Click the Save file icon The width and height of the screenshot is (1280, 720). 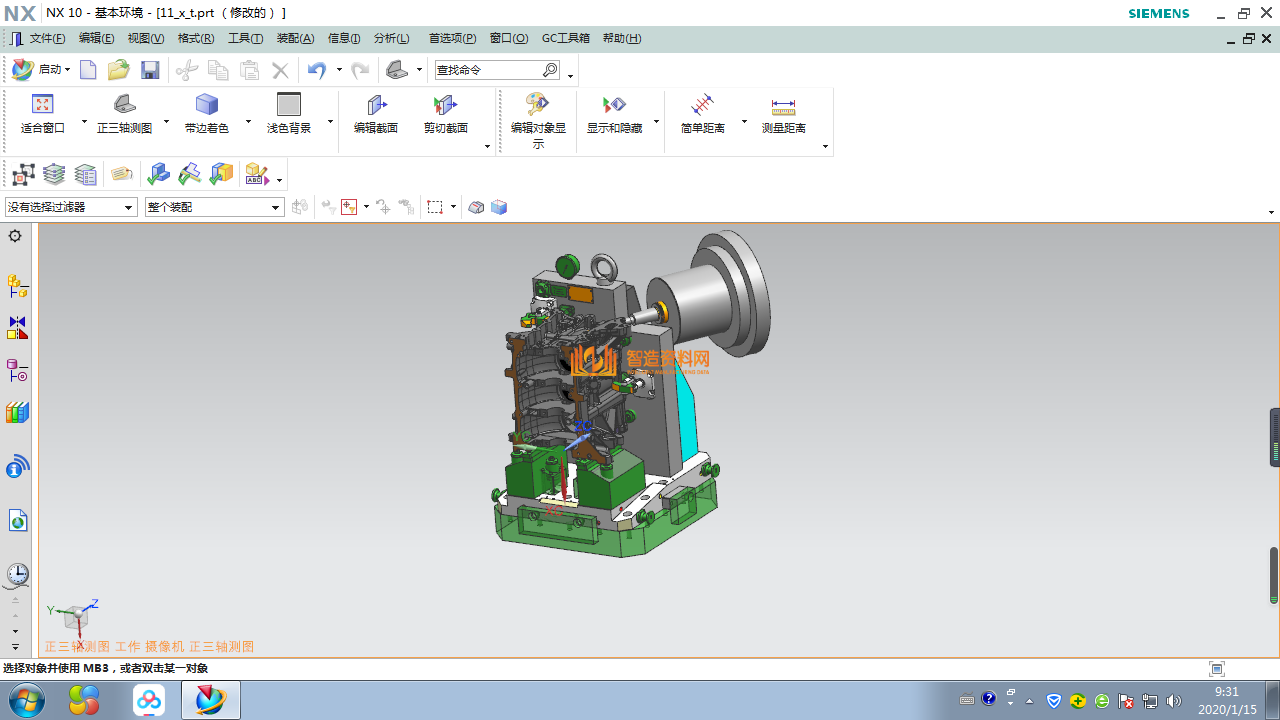(x=150, y=70)
